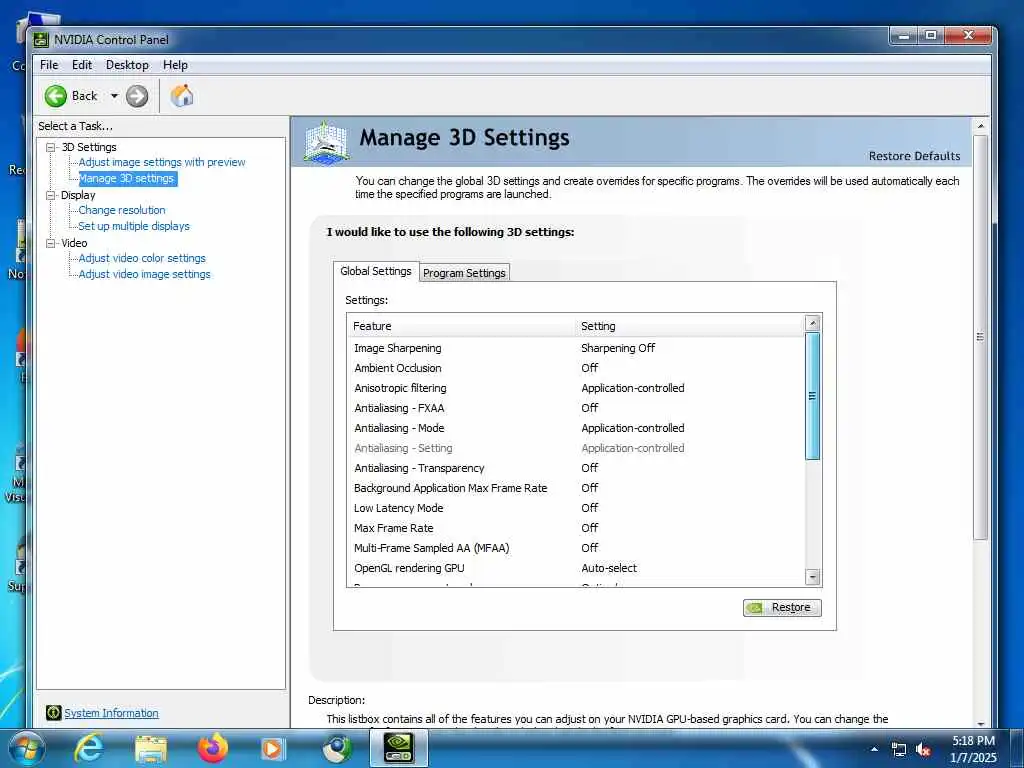1024x768 pixels.
Task: Click the Feature column header
Action: [462, 326]
